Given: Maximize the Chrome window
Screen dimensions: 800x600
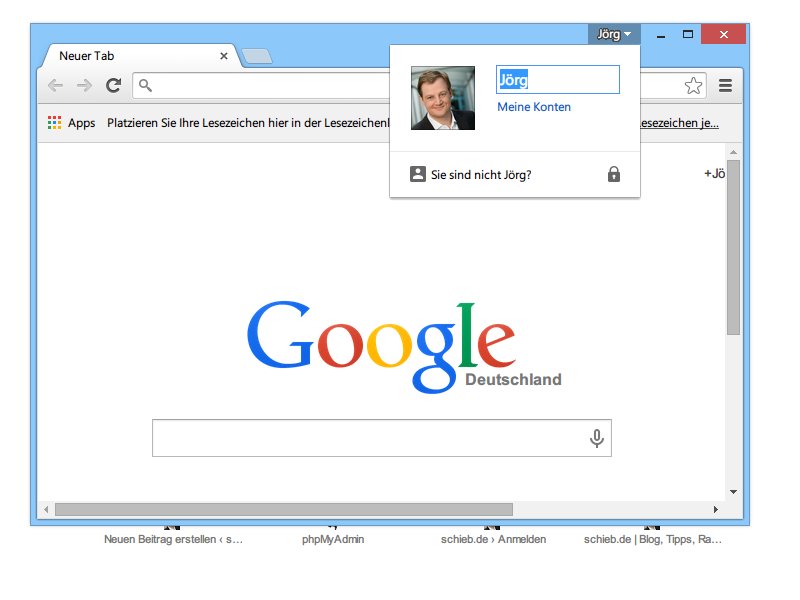Looking at the screenshot, I should point(688,34).
